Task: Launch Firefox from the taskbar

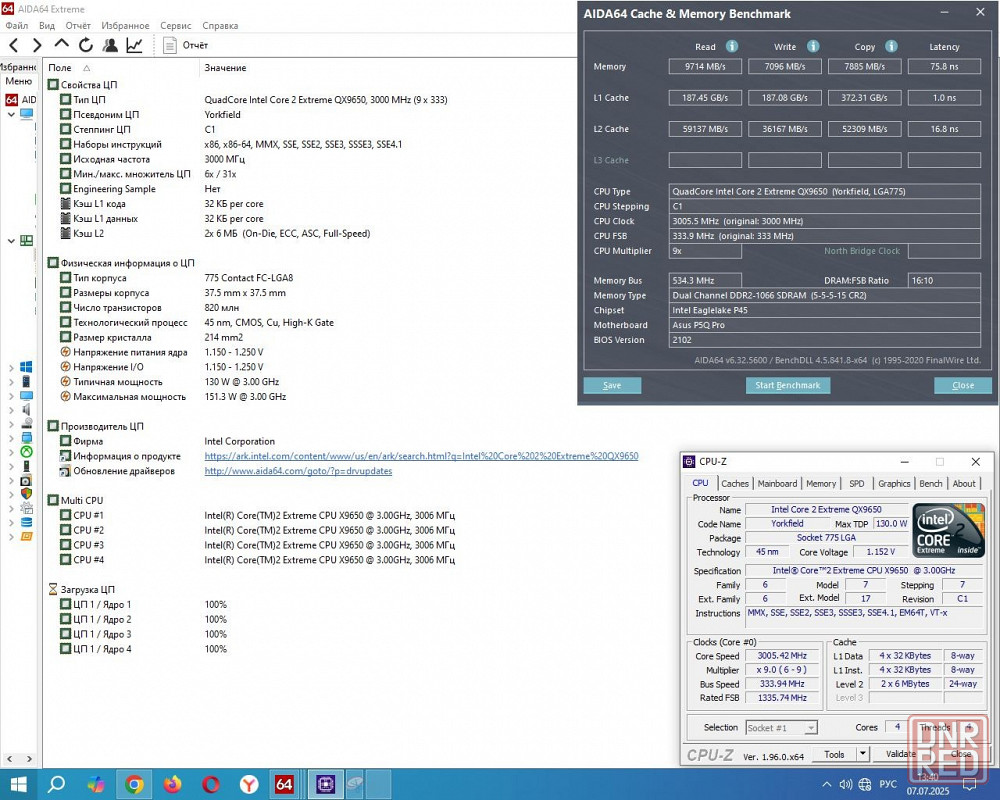Action: click(172, 784)
